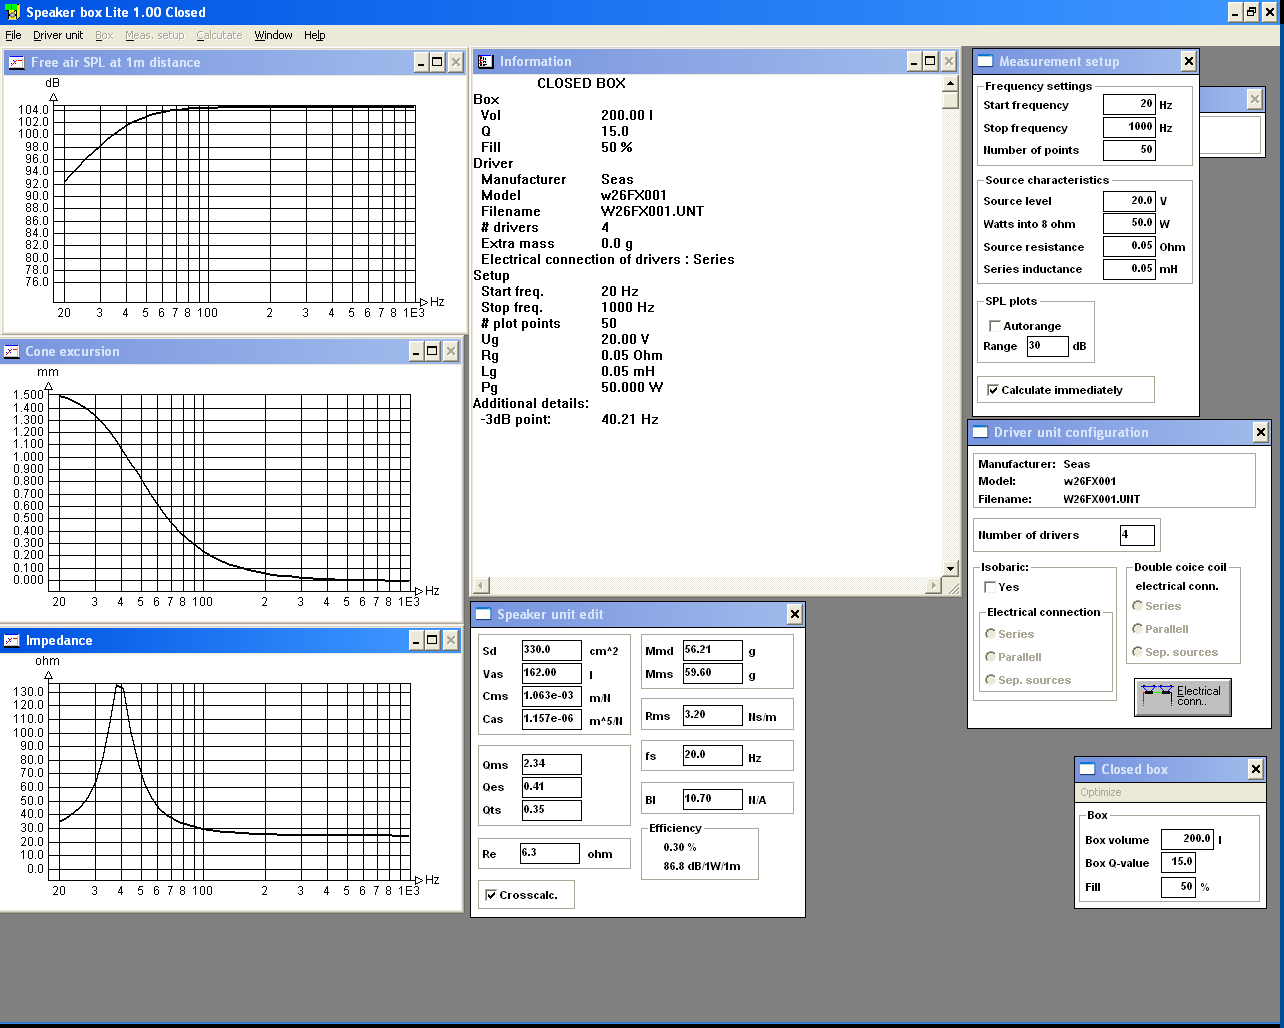The height and width of the screenshot is (1028, 1284).
Task: Click the Impedance window title icon
Action: pyautogui.click(x=12, y=640)
